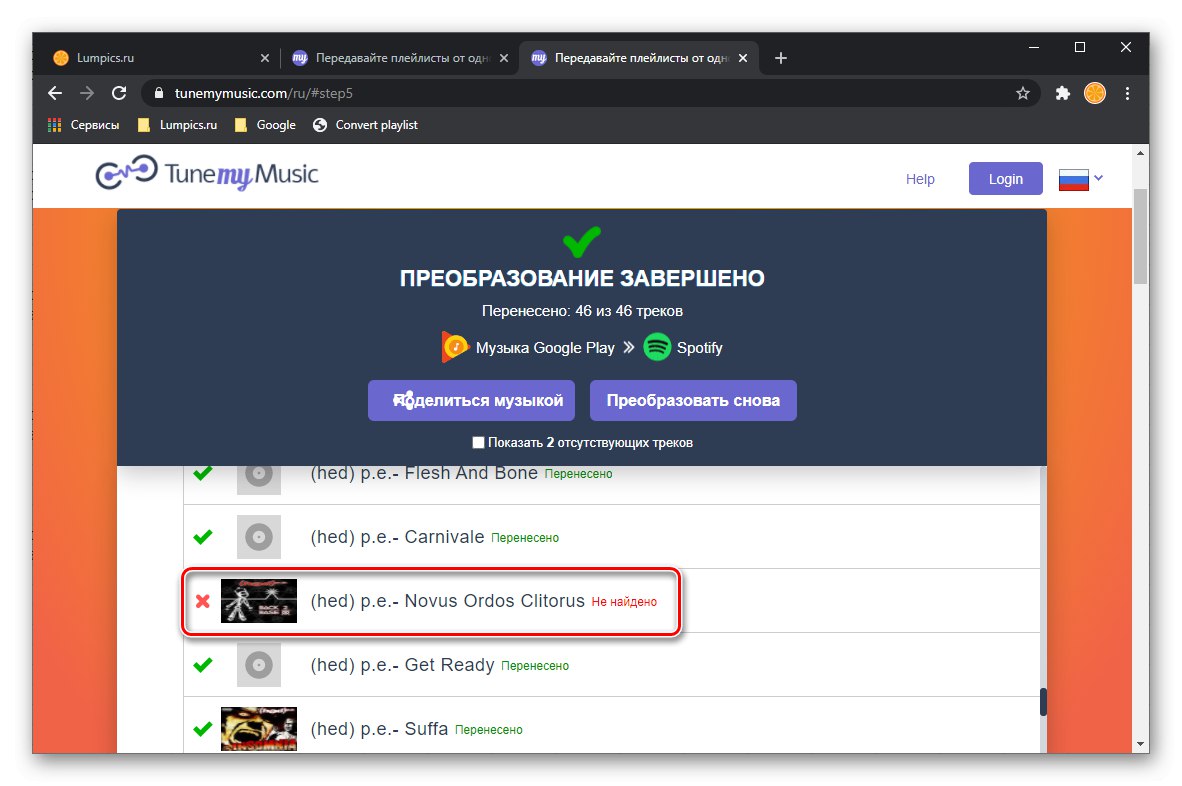Viewport: 1182px width, 786px height.
Task: Click the page scrollbar up arrow
Action: [1140, 153]
